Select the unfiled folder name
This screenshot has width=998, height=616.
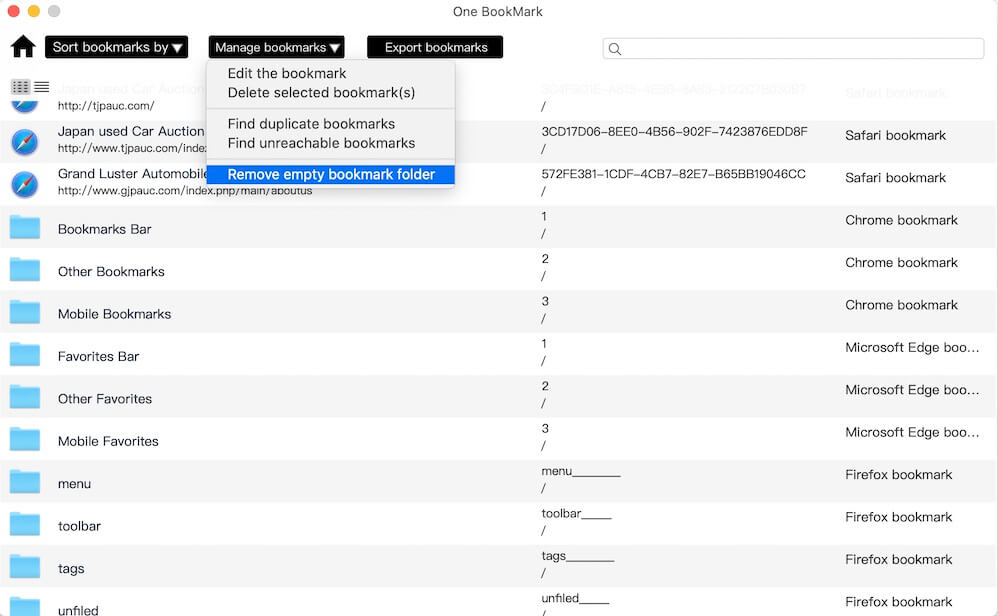coord(78,610)
